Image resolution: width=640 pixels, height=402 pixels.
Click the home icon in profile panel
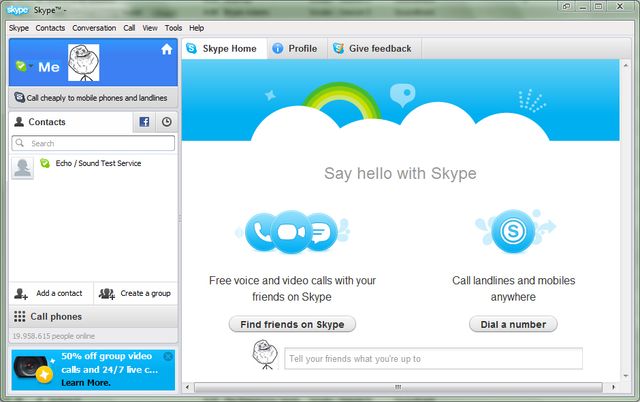[x=166, y=49]
